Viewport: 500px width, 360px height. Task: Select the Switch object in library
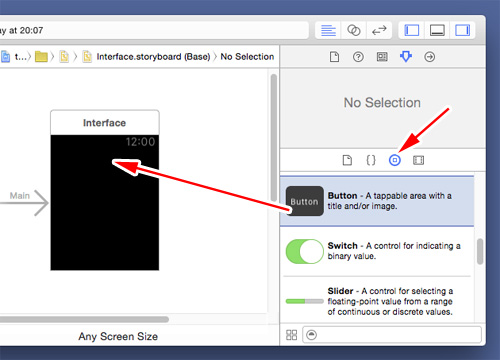click(377, 251)
